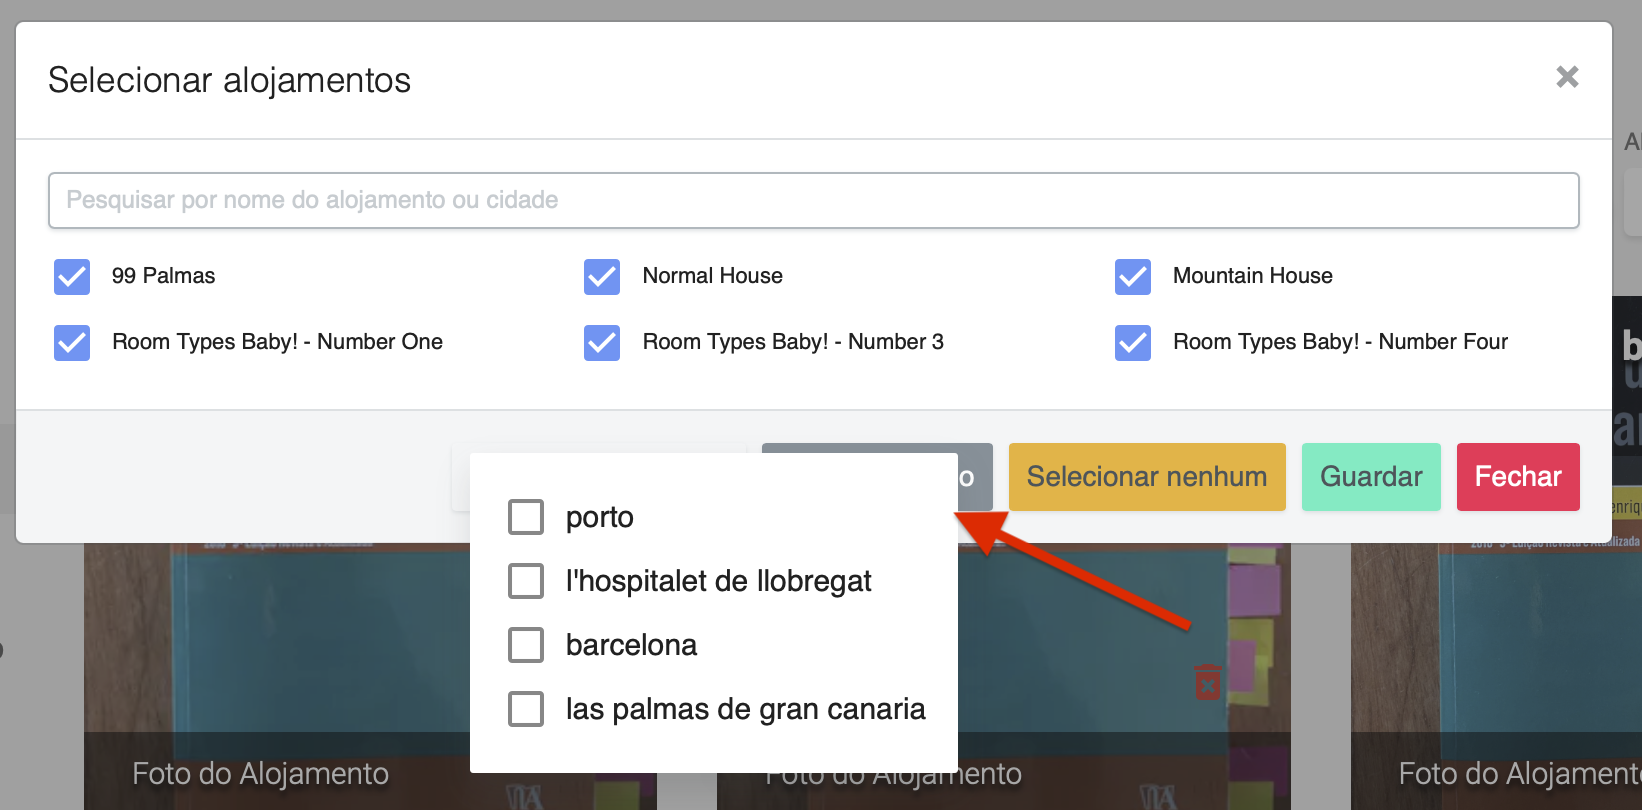
Task: Check the porto city checkbox
Action: tap(526, 517)
